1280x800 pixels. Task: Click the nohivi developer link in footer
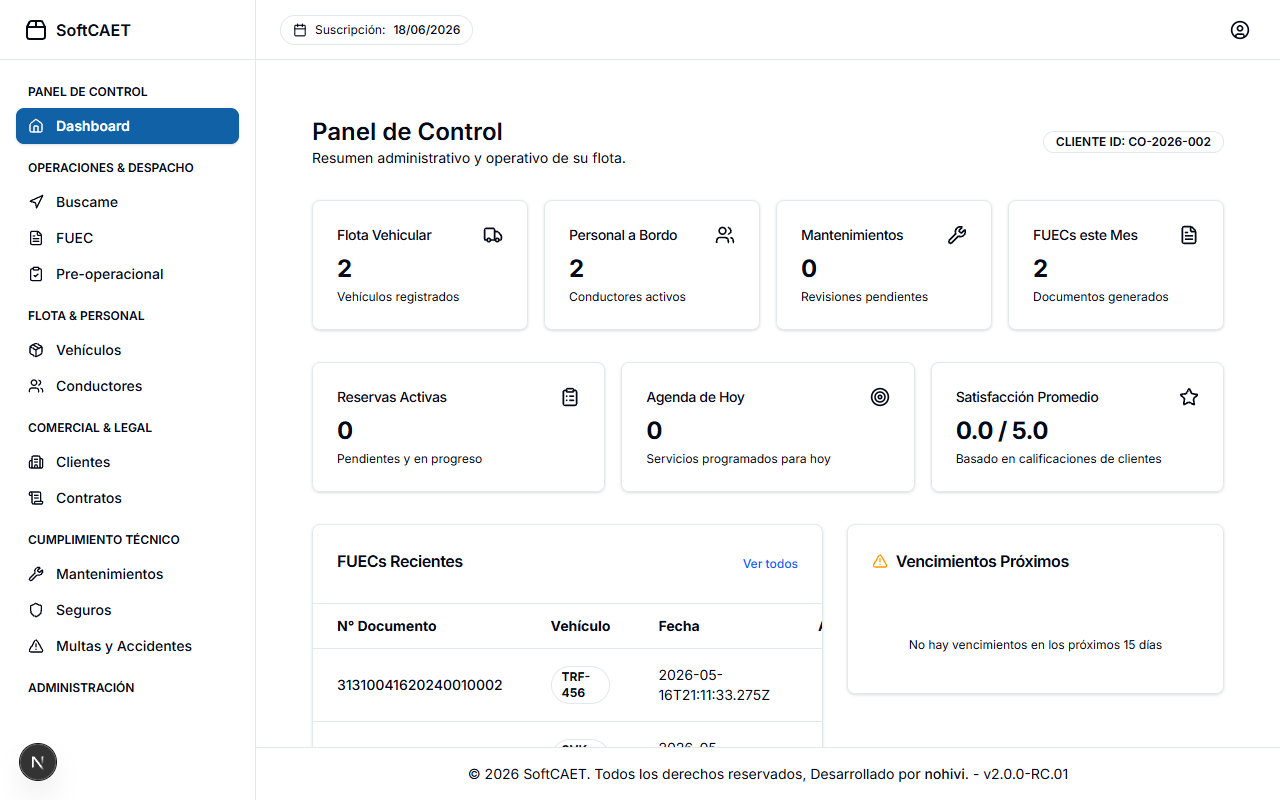[946, 774]
